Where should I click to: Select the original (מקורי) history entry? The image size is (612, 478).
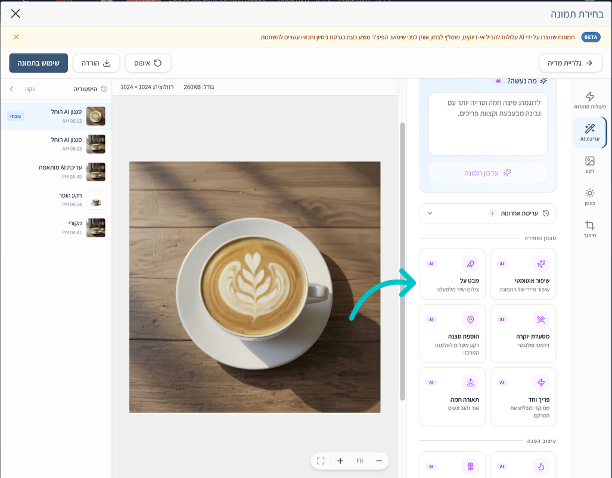tap(56, 227)
